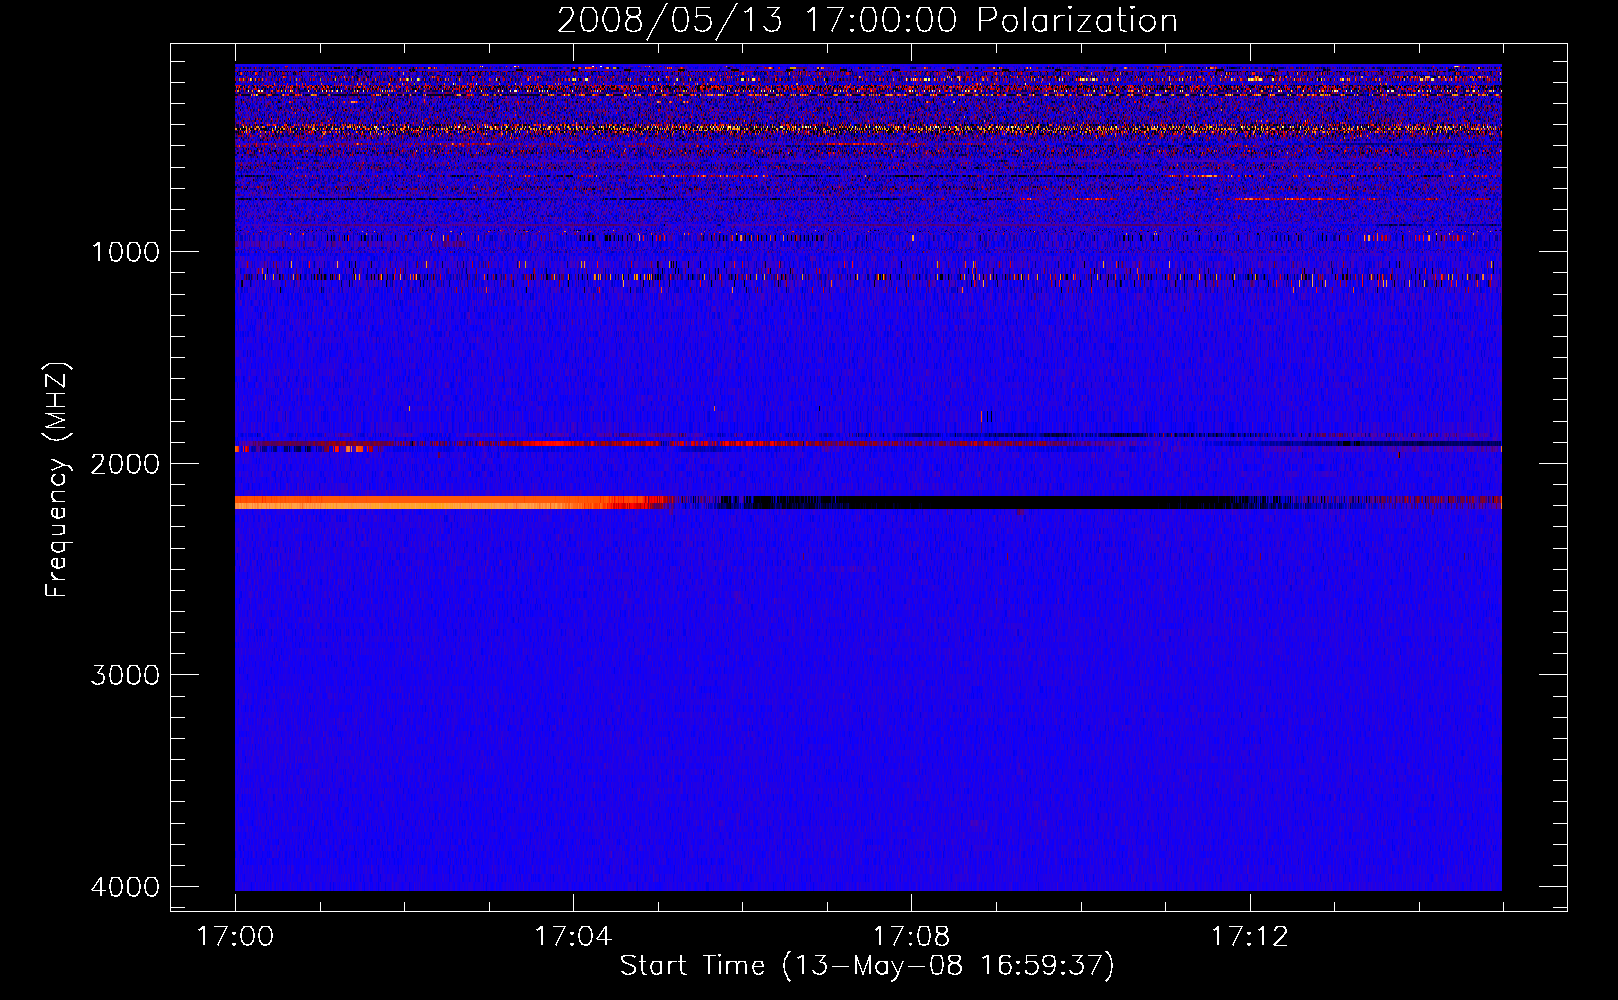
Task: Click the thin red line near 1900 MHz
Action: pos(700,443)
